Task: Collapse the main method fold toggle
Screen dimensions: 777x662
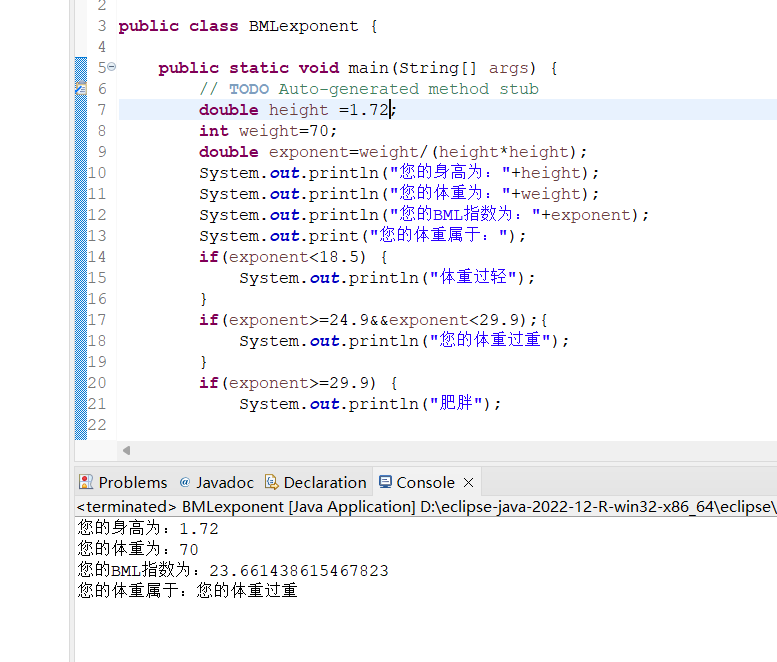Action: coord(112,66)
